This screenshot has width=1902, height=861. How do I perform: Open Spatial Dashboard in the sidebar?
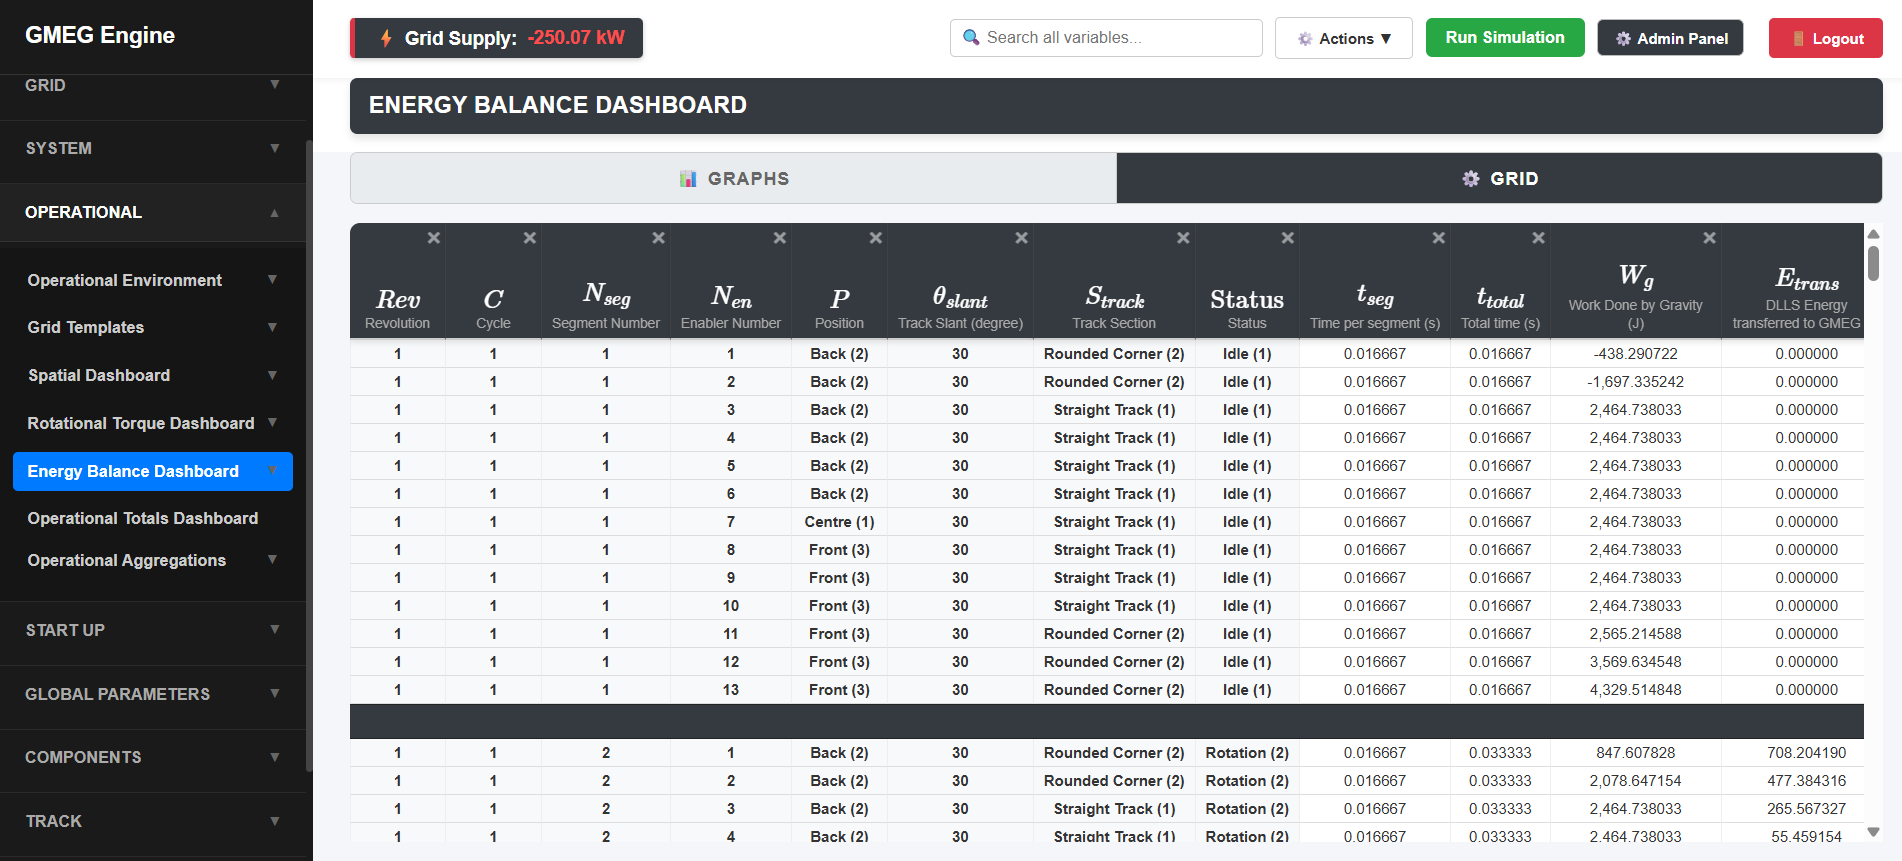click(153, 375)
